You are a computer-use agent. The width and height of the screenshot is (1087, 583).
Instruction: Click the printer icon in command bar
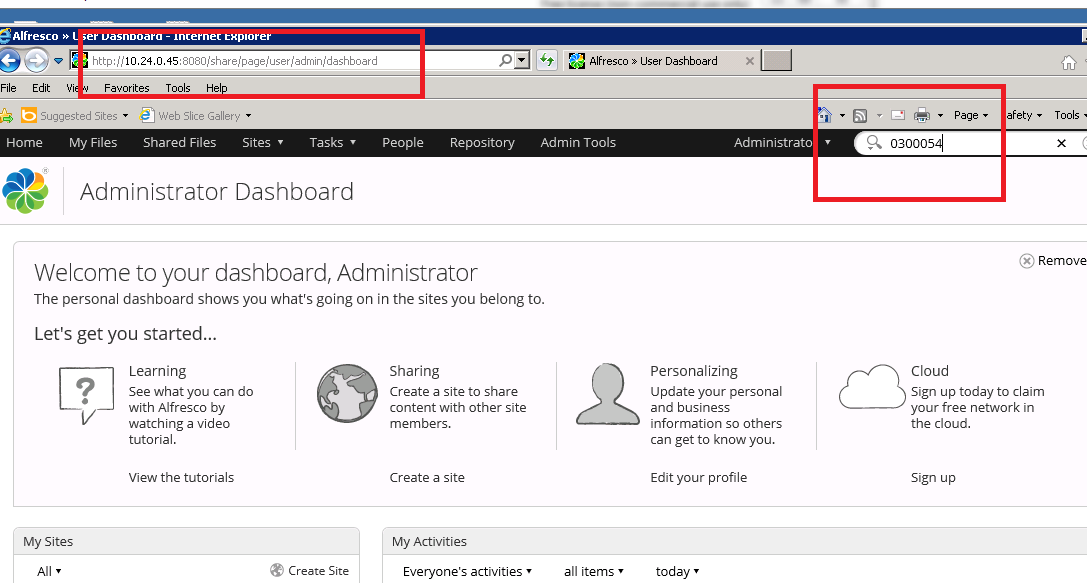click(x=922, y=115)
